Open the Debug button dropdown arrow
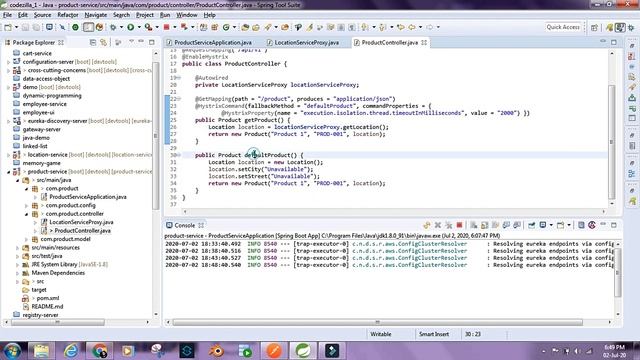The height and width of the screenshot is (360, 640). click(121, 27)
